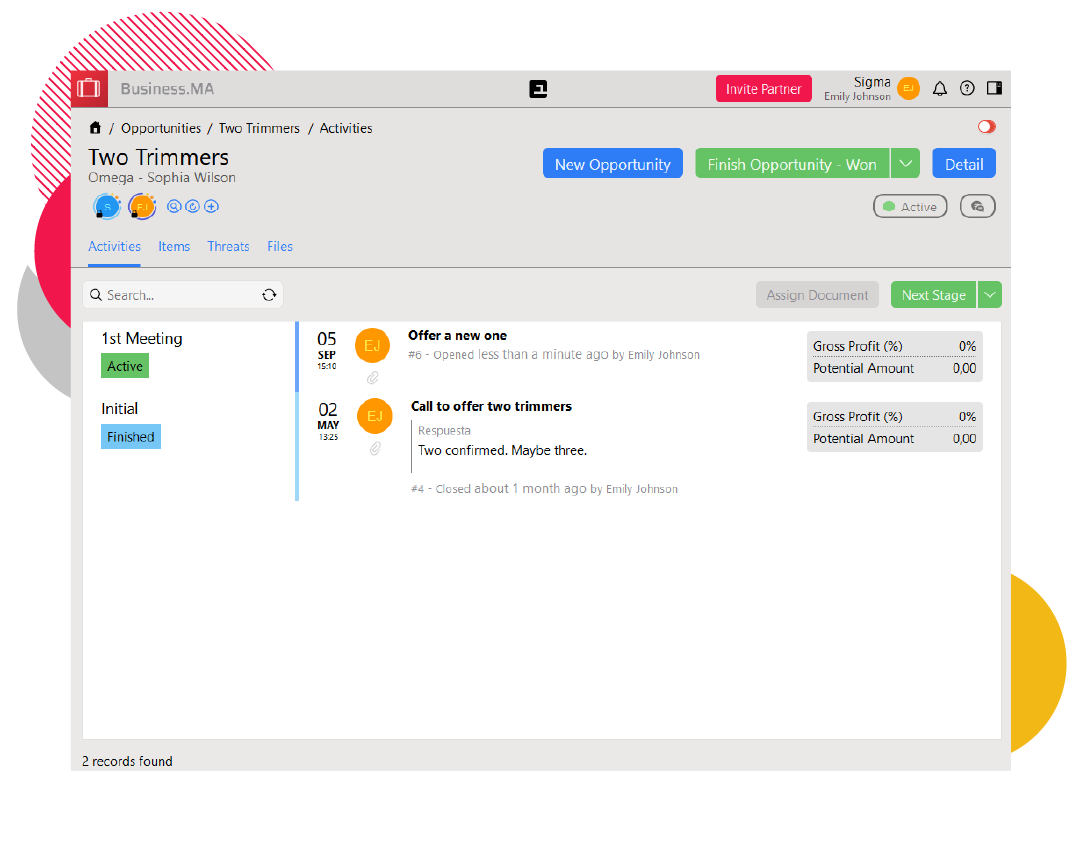This screenshot has width=1081, height=841.
Task: Open the notifications bell
Action: (940, 89)
